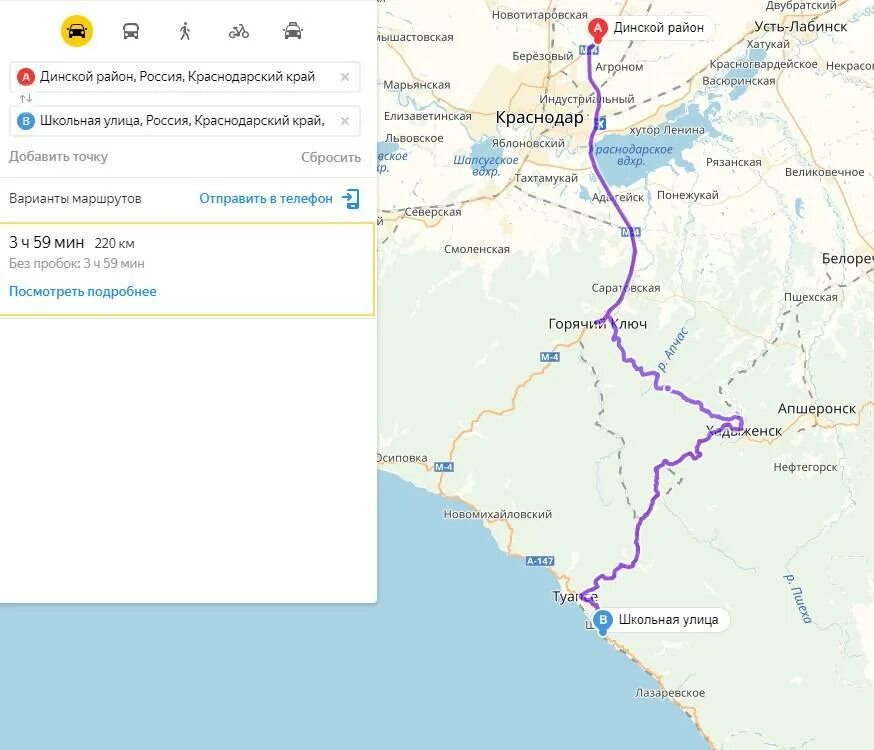This screenshot has width=874, height=750.
Task: Click the M-4 shield near Осиповка
Action: 444,467
